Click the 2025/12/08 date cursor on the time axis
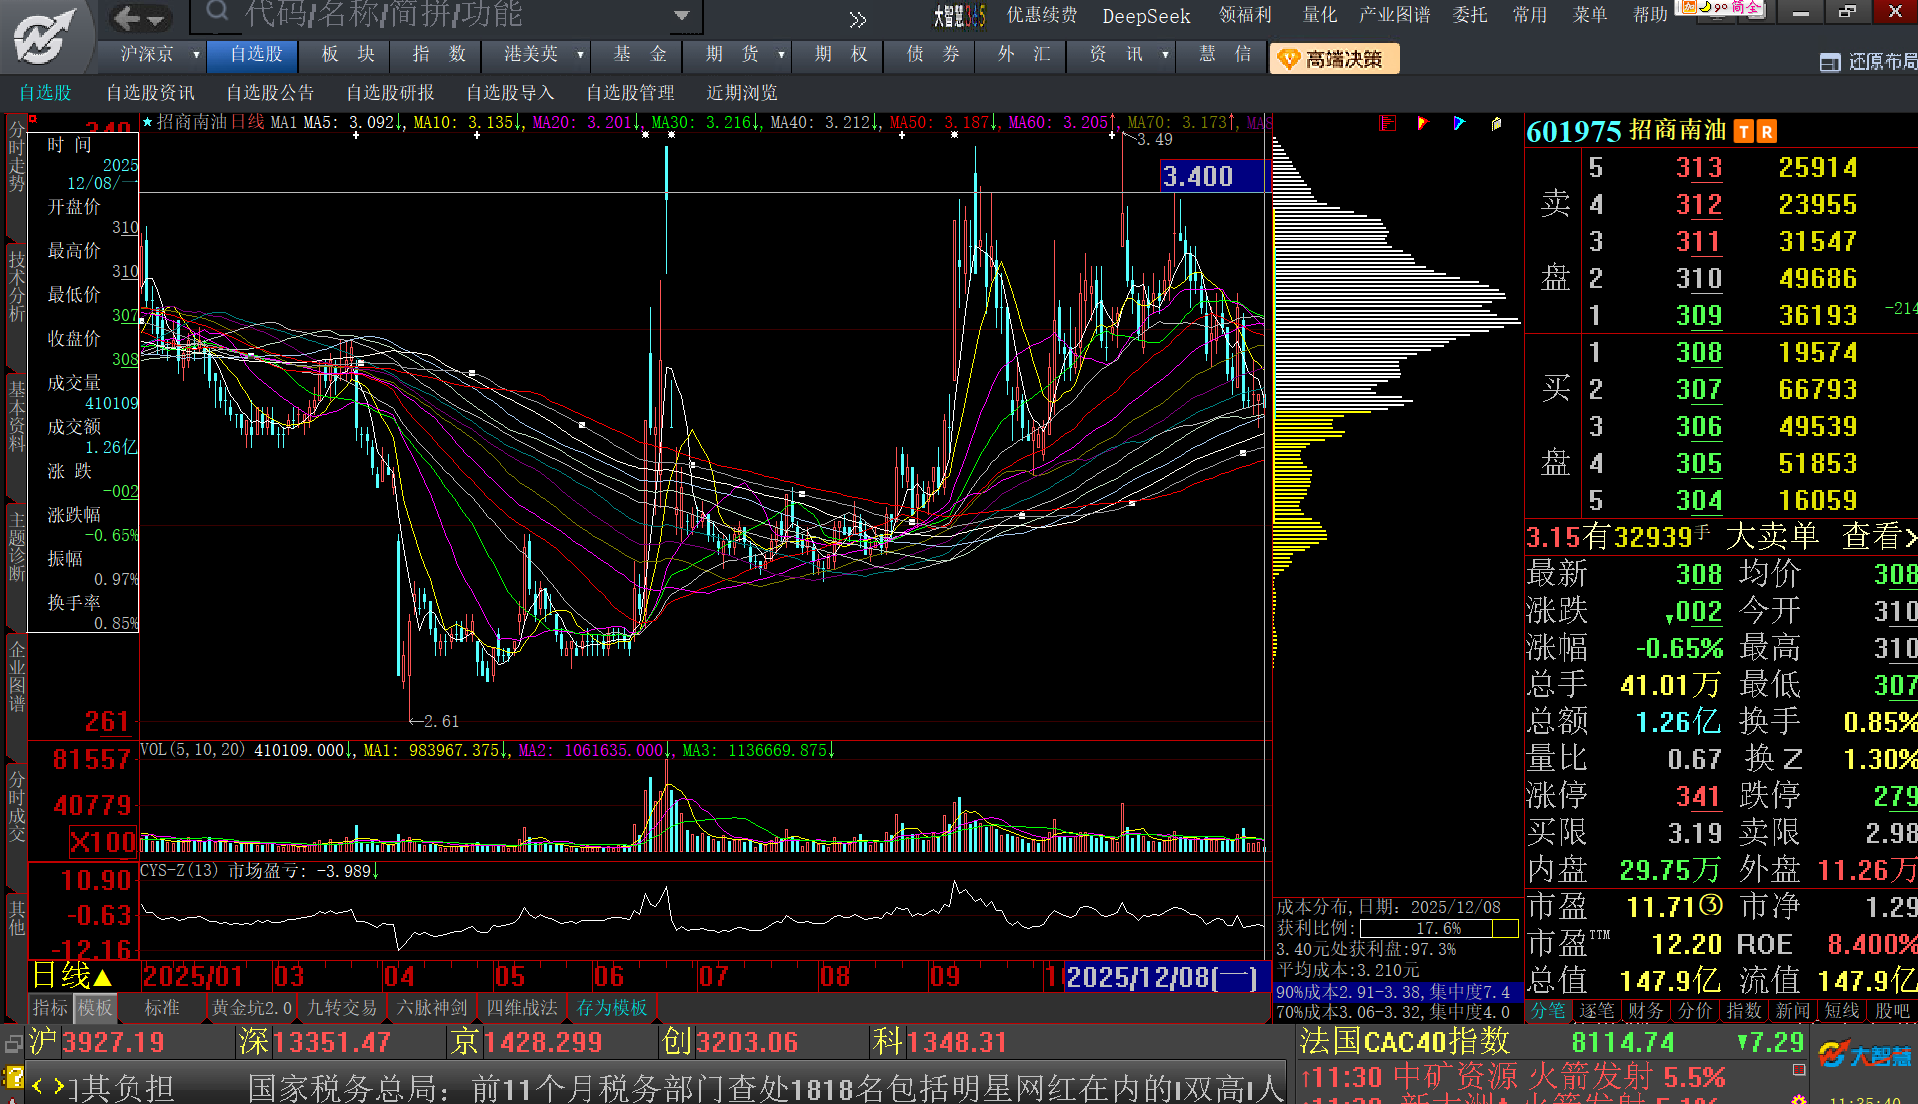The width and height of the screenshot is (1918, 1104). pyautogui.click(x=1166, y=977)
